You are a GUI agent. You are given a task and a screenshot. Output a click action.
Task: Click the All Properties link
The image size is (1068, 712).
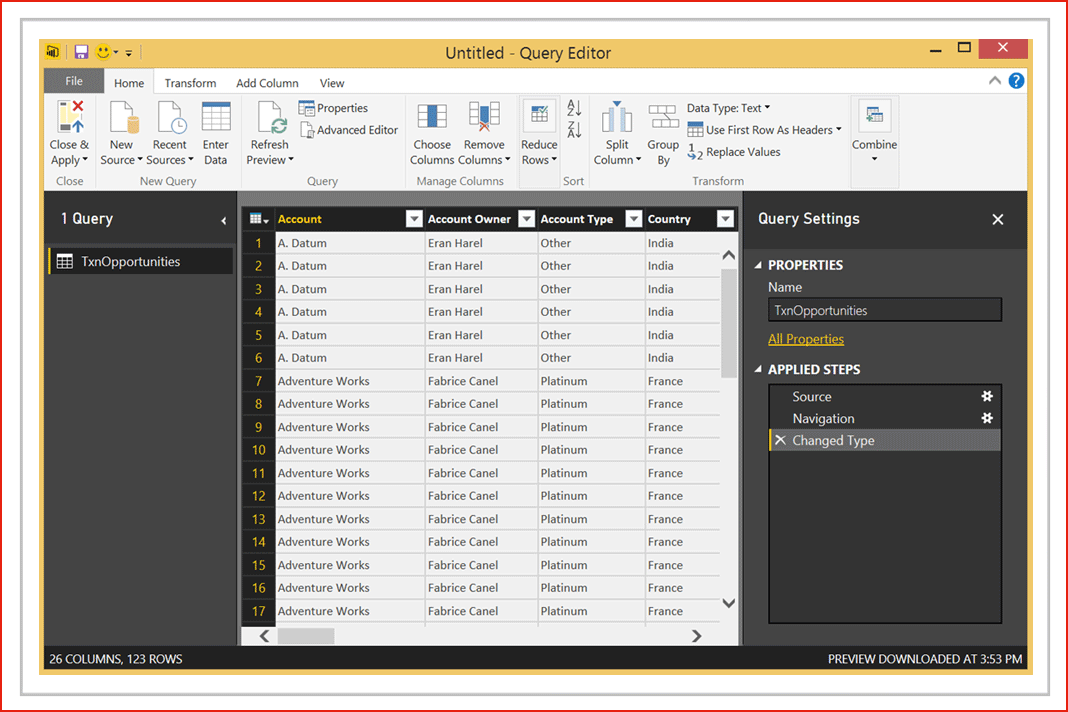806,339
